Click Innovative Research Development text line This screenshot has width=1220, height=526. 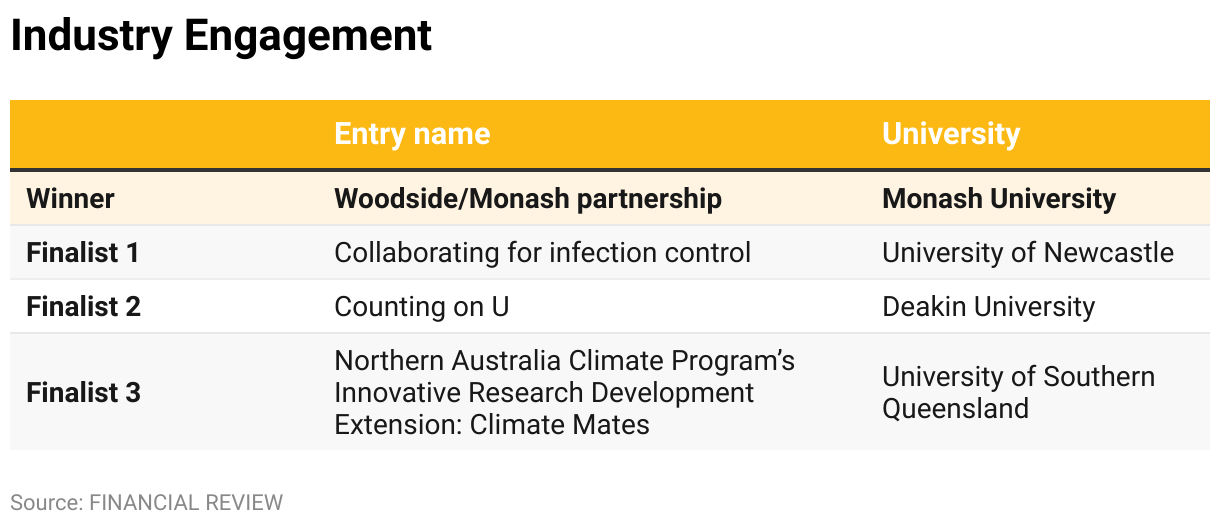pyautogui.click(x=544, y=392)
